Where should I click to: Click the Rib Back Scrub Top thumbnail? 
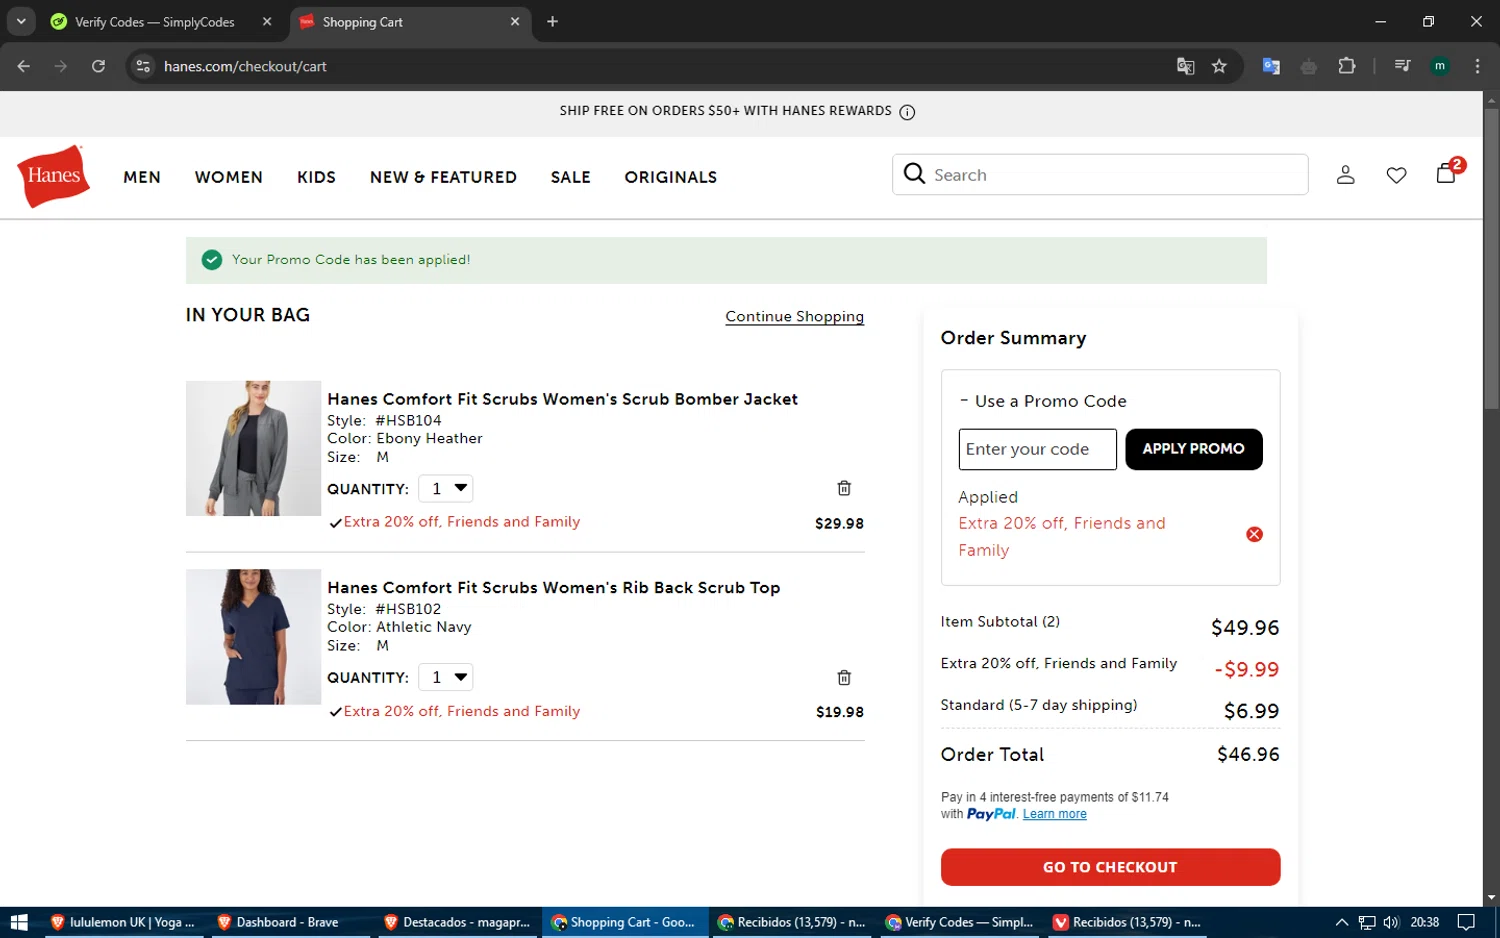pyautogui.click(x=253, y=637)
